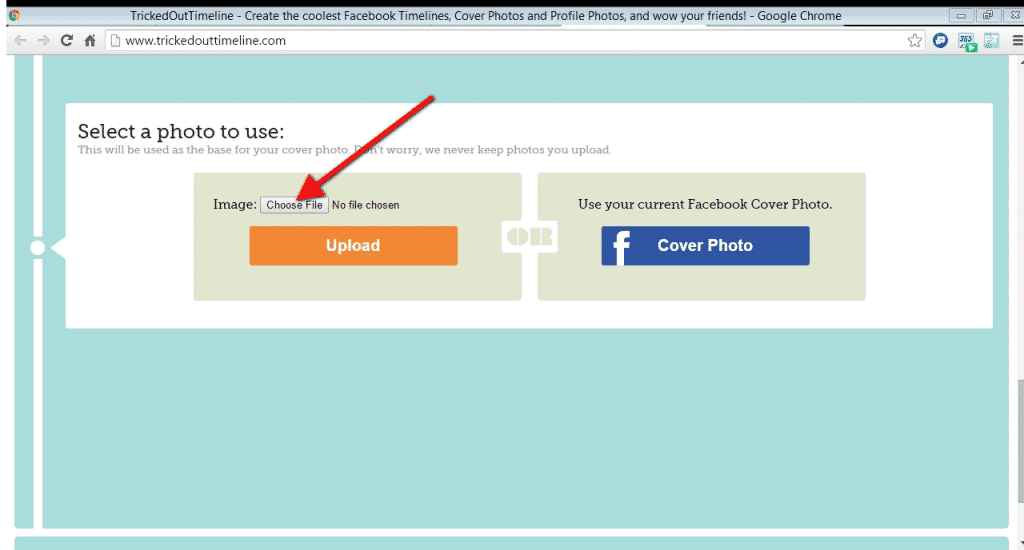Click the scrollbar up arrow
Image resolution: width=1024 pixels, height=550 pixels.
point(1020,61)
